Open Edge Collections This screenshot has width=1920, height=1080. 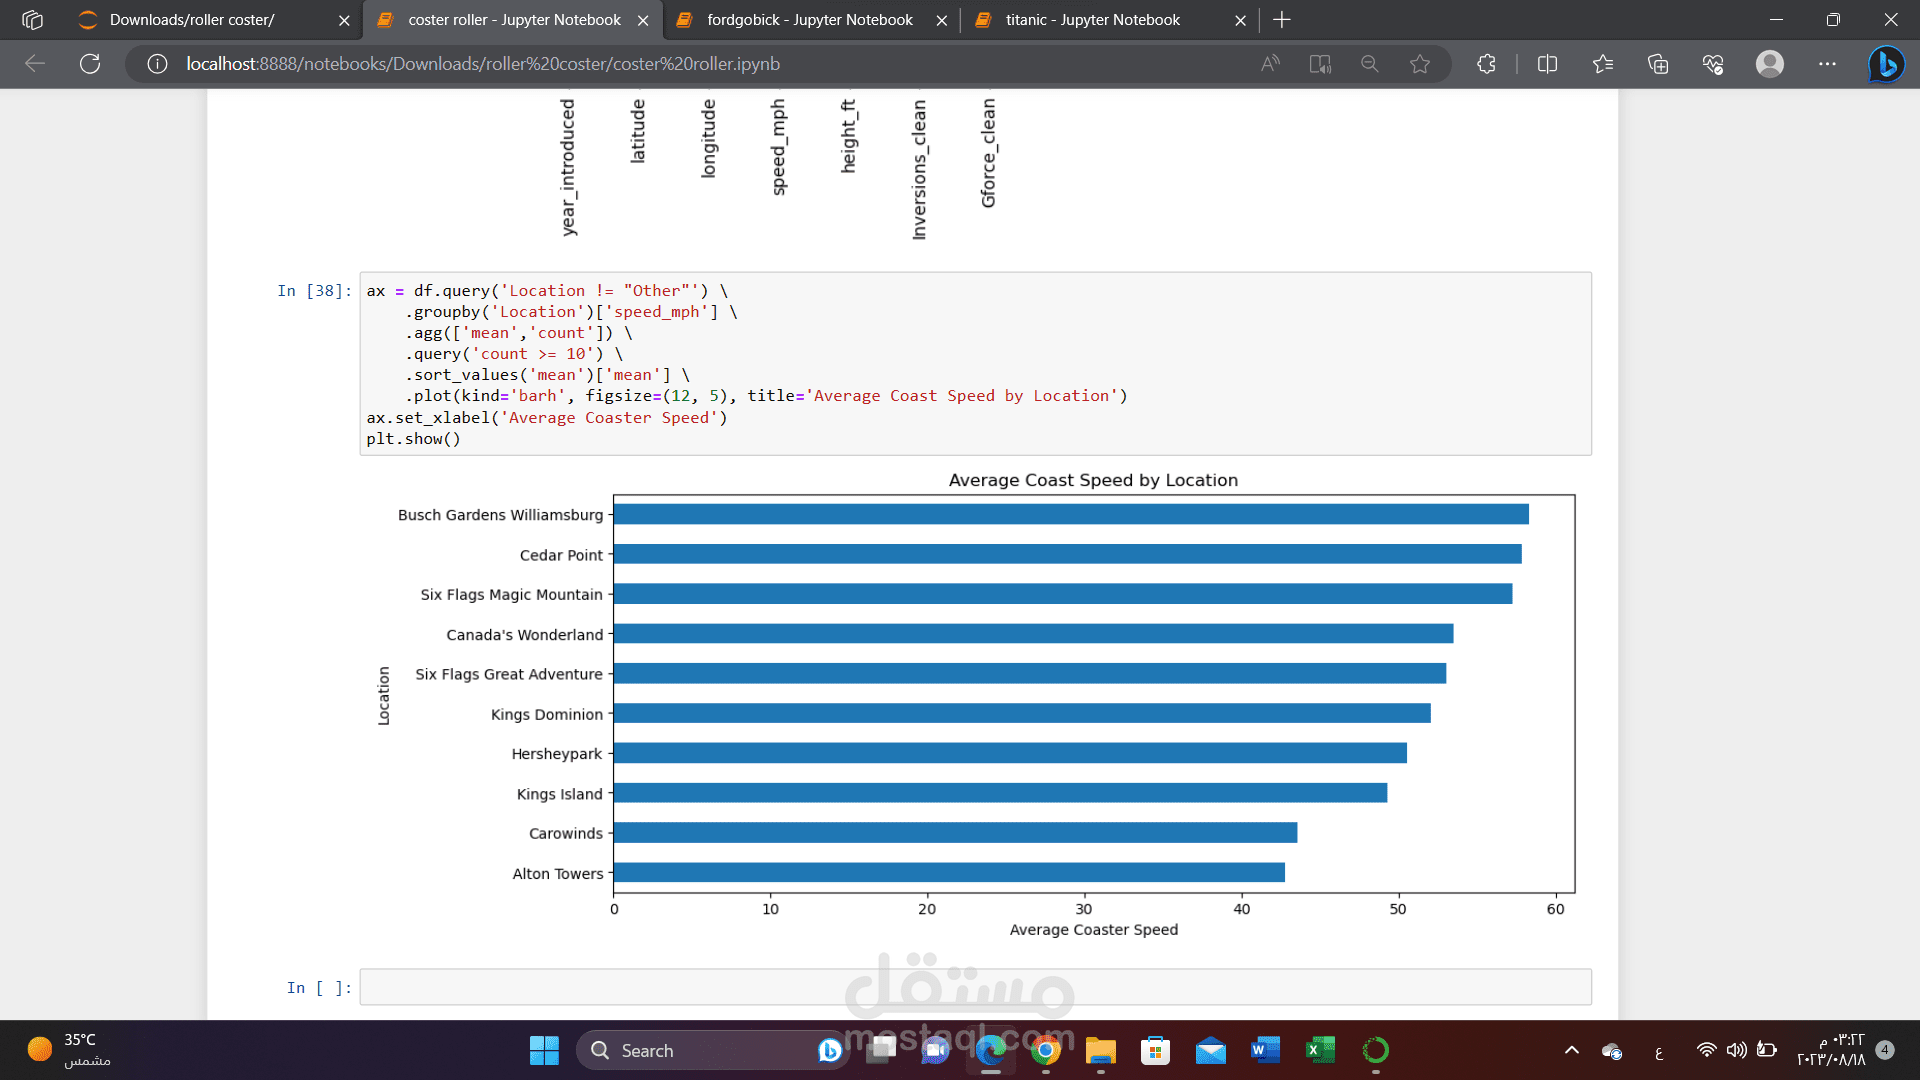1658,64
